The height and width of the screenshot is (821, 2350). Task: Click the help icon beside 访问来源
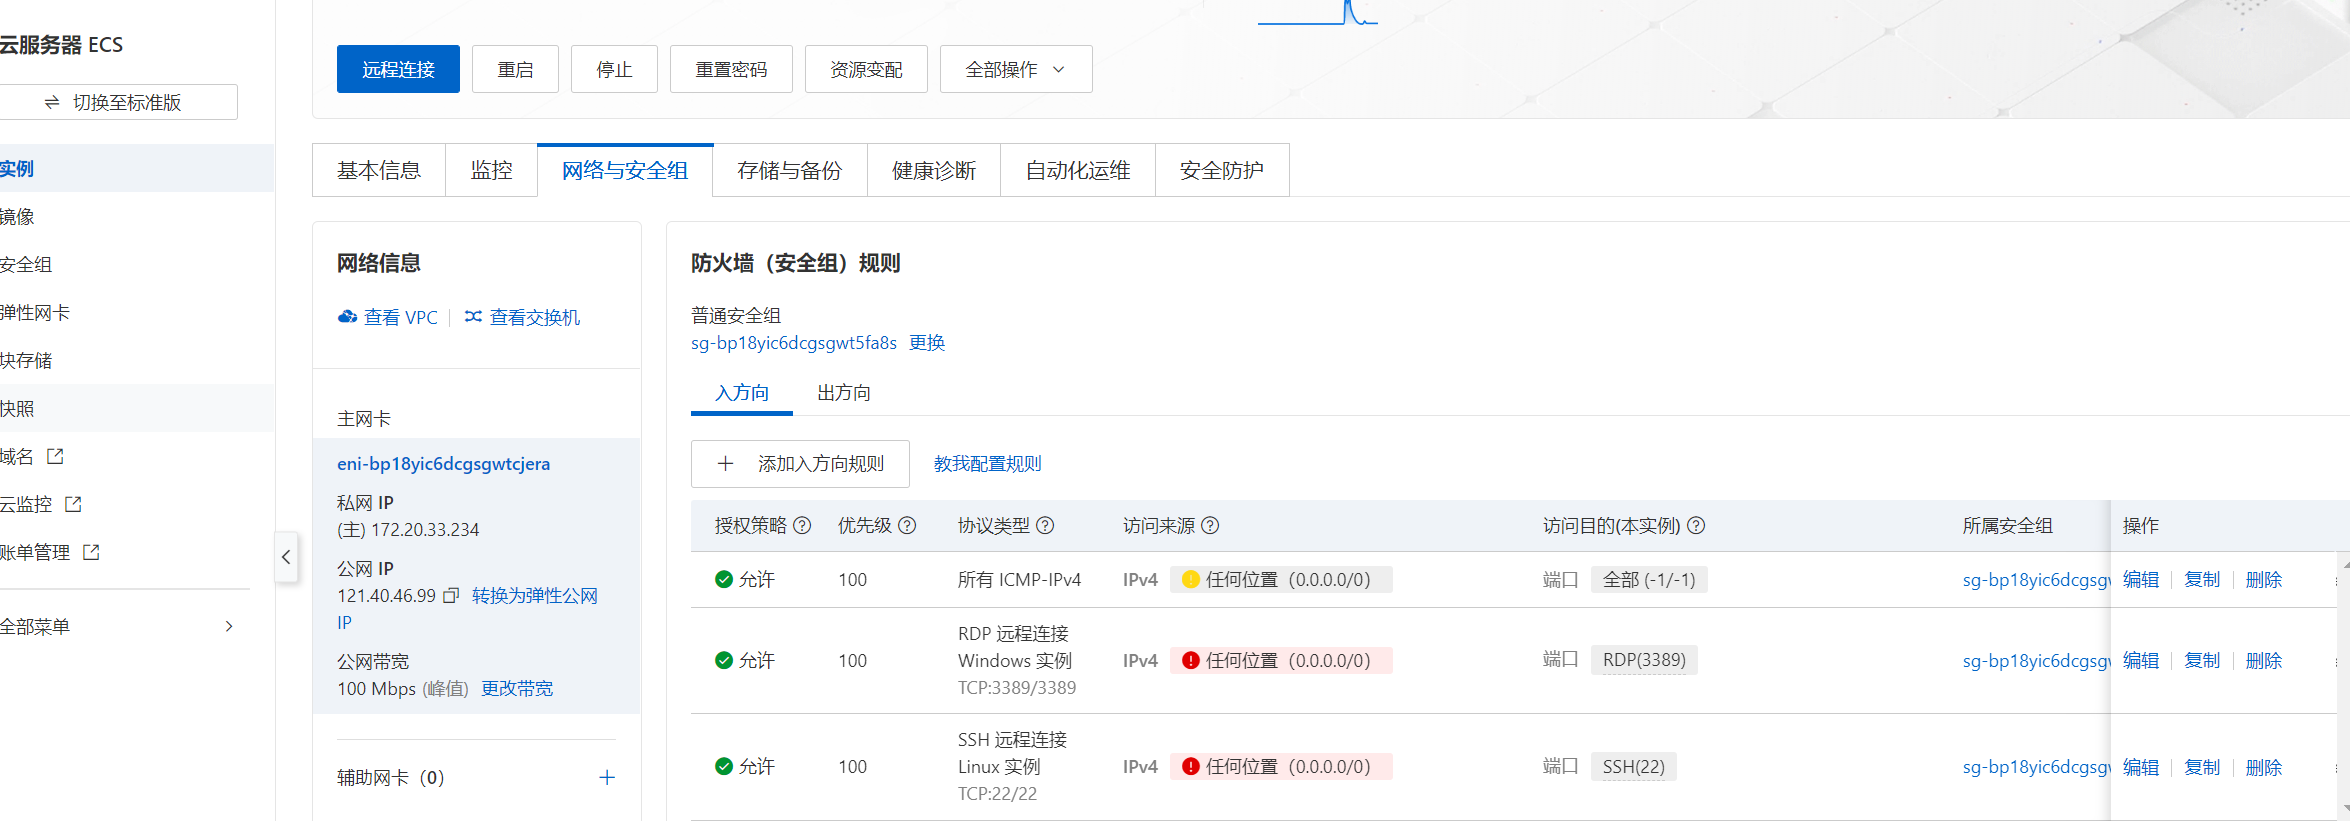tap(1210, 526)
